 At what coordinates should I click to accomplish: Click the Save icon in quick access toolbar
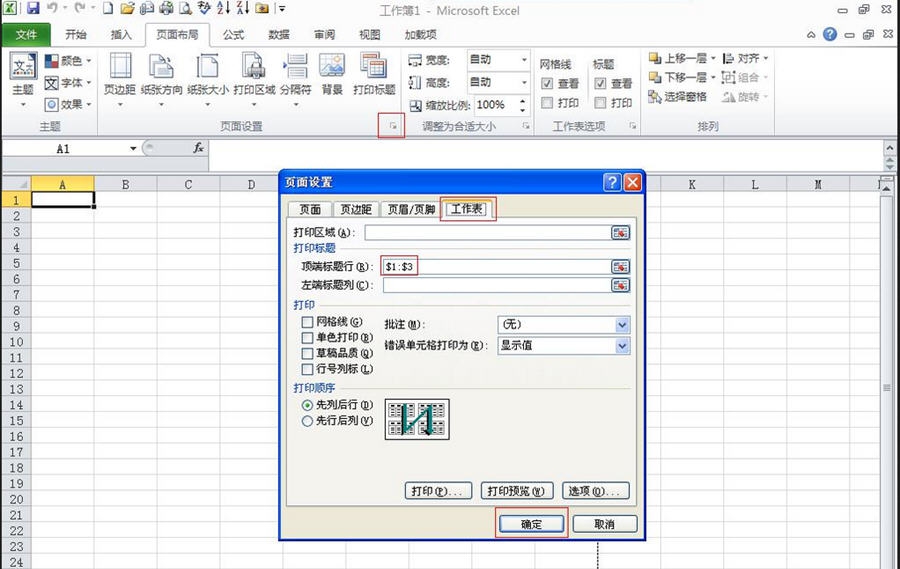click(x=33, y=8)
